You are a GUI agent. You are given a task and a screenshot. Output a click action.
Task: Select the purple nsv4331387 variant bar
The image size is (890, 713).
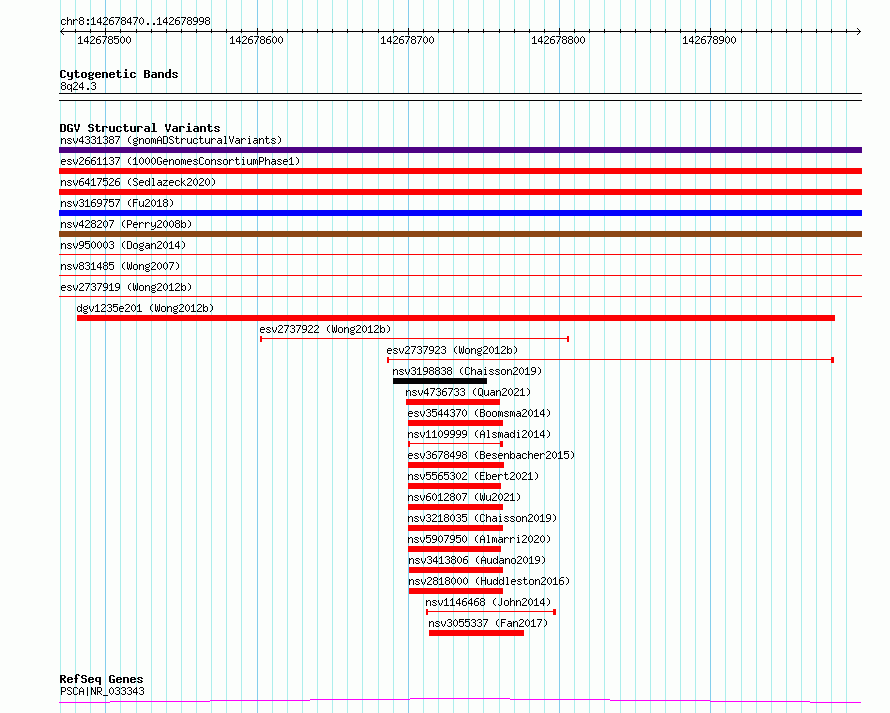coord(460,150)
